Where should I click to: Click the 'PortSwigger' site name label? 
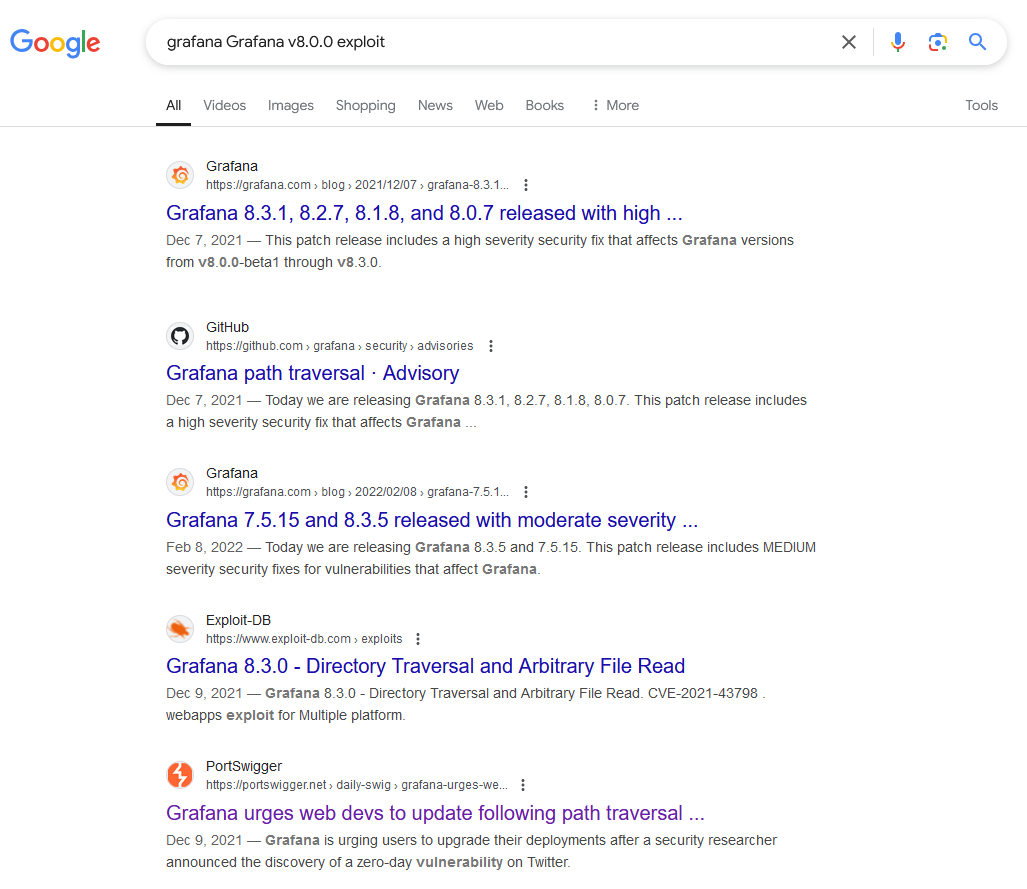tap(244, 766)
